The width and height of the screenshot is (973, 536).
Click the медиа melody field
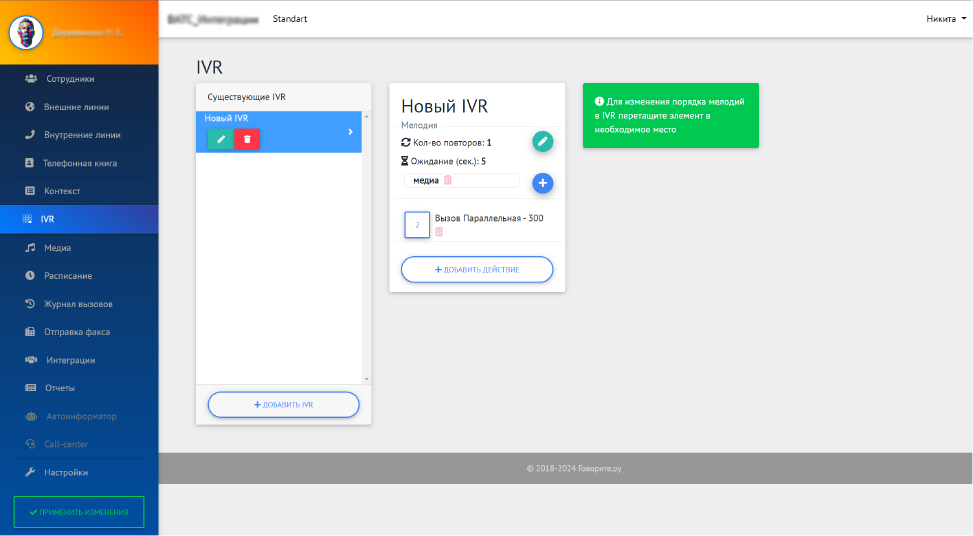[462, 180]
